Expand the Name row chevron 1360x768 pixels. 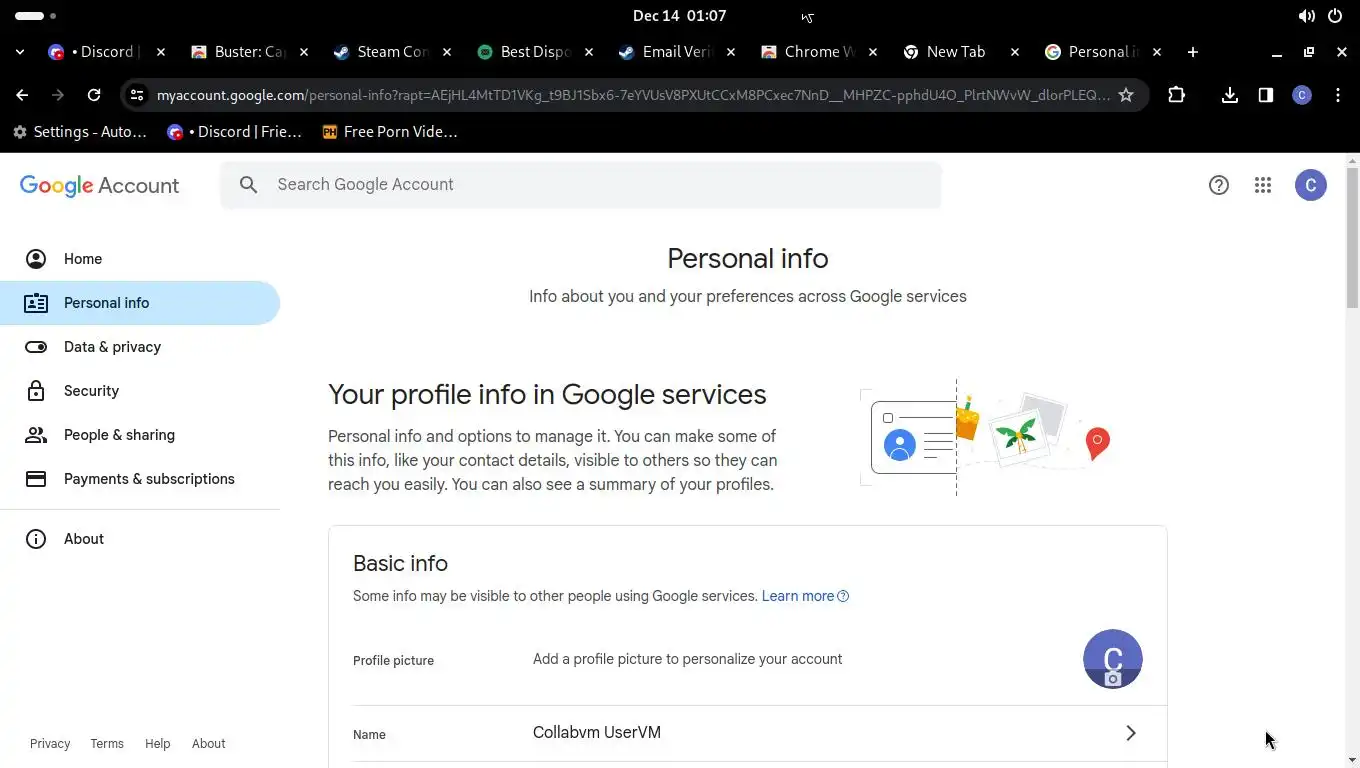[1130, 733]
